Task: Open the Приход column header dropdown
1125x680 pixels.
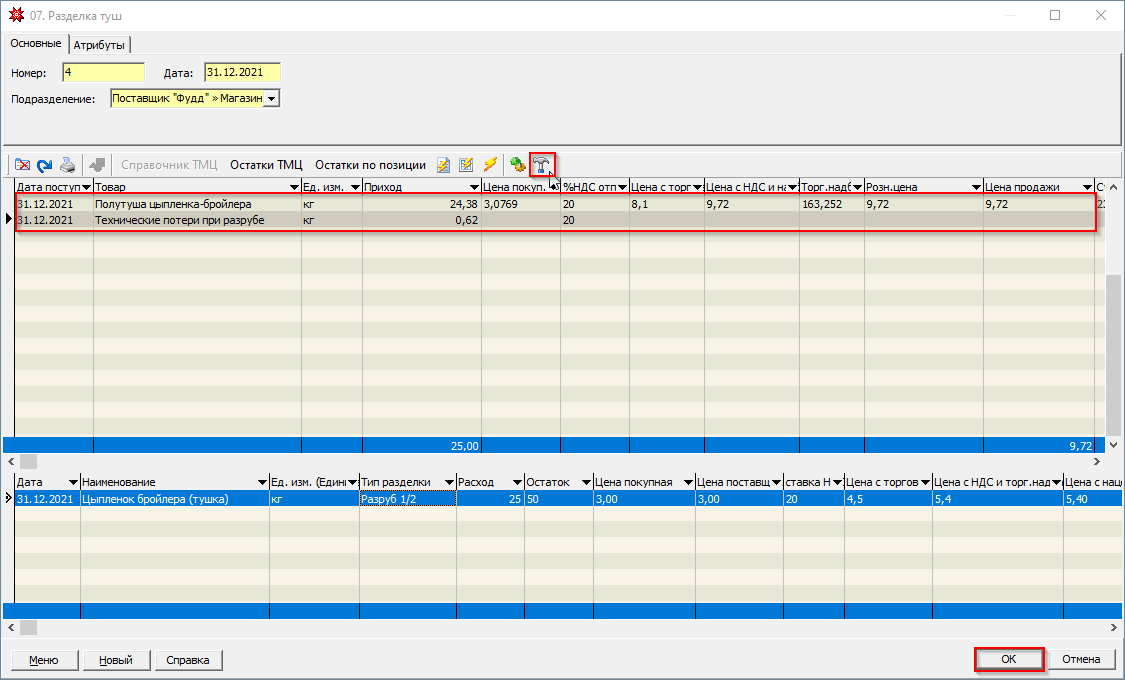Action: point(473,187)
